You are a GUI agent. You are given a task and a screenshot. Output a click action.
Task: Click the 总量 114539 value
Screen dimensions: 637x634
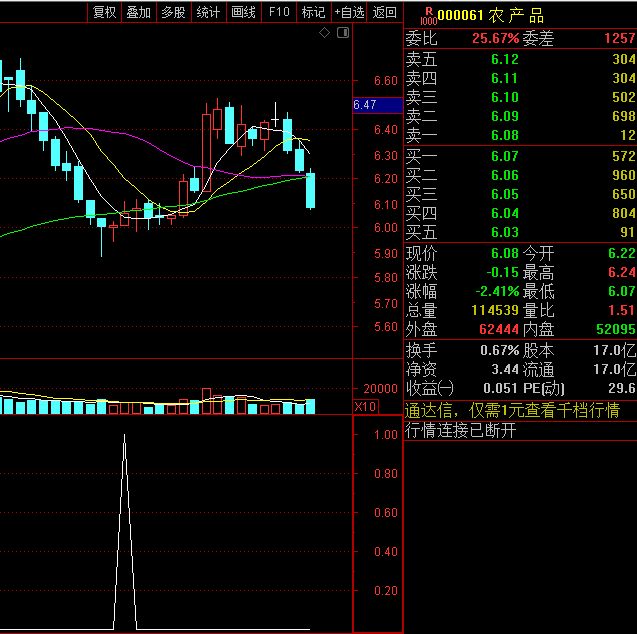pyautogui.click(x=495, y=310)
